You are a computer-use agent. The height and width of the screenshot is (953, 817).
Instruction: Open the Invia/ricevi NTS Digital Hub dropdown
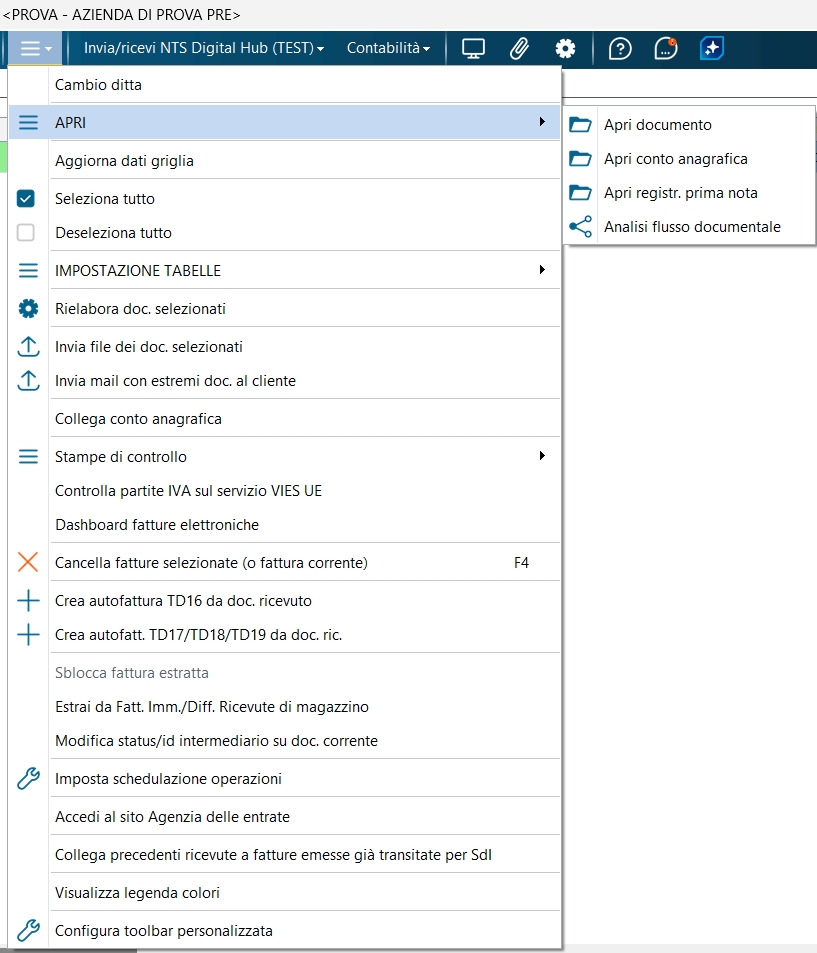pos(204,48)
